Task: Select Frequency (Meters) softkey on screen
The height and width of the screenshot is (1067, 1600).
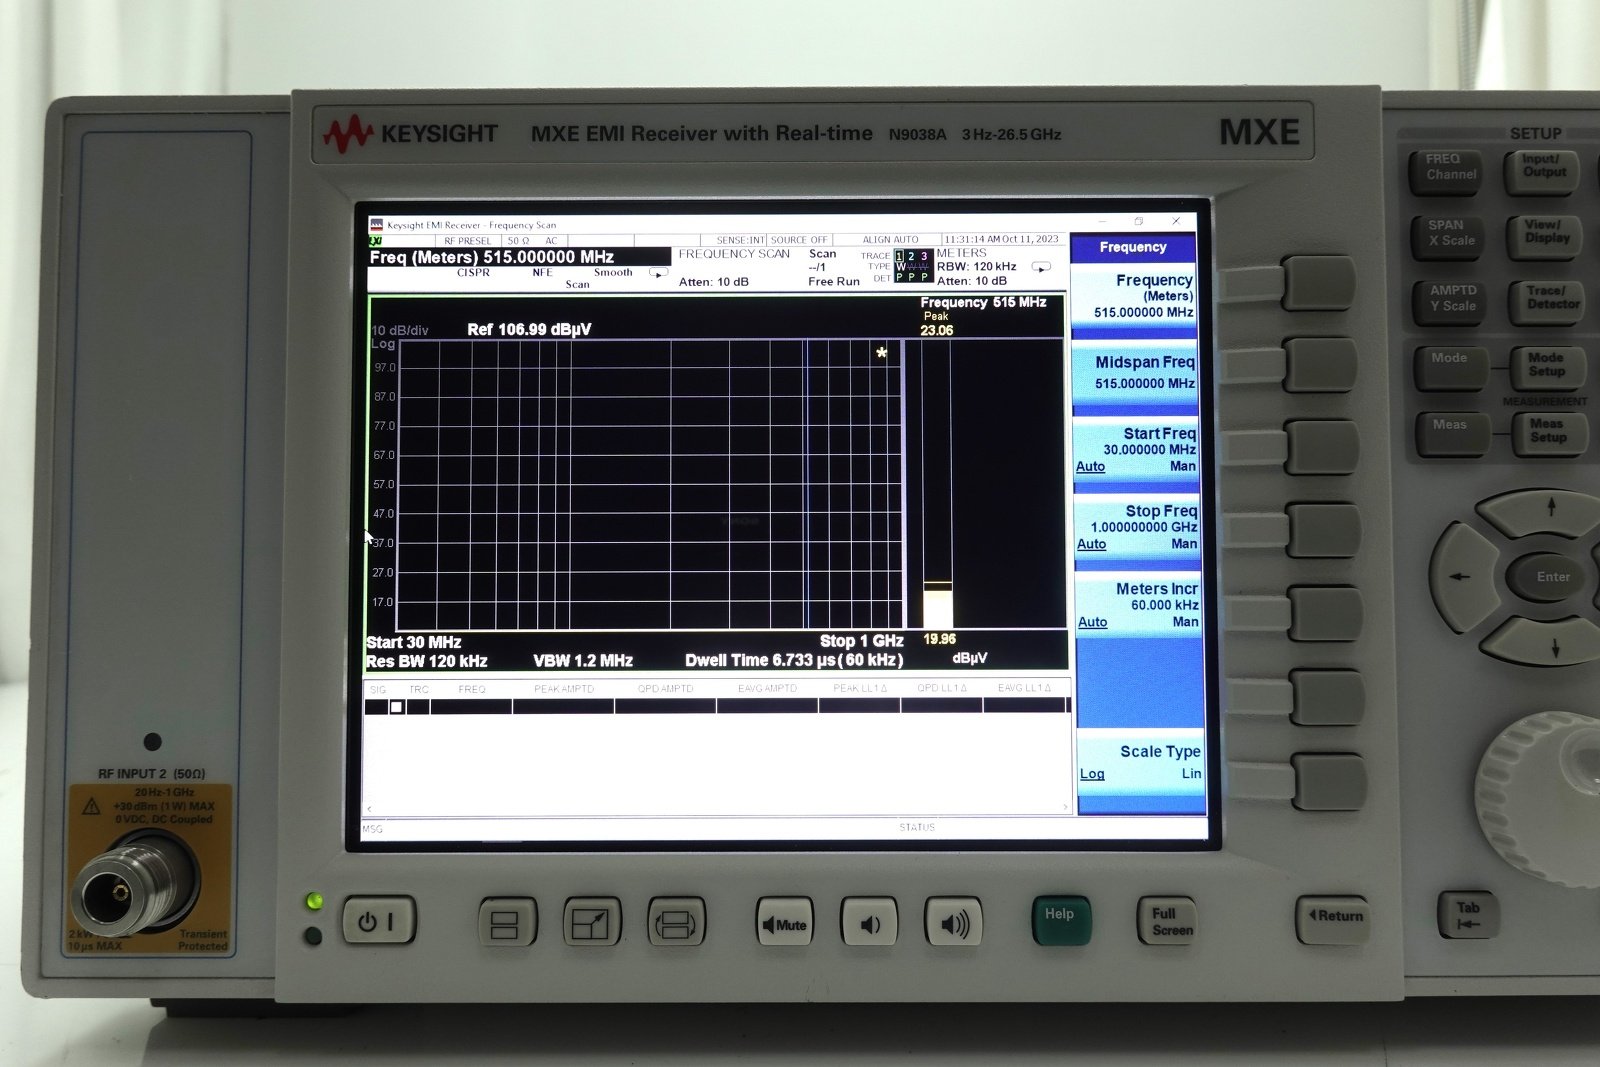Action: tap(1135, 296)
